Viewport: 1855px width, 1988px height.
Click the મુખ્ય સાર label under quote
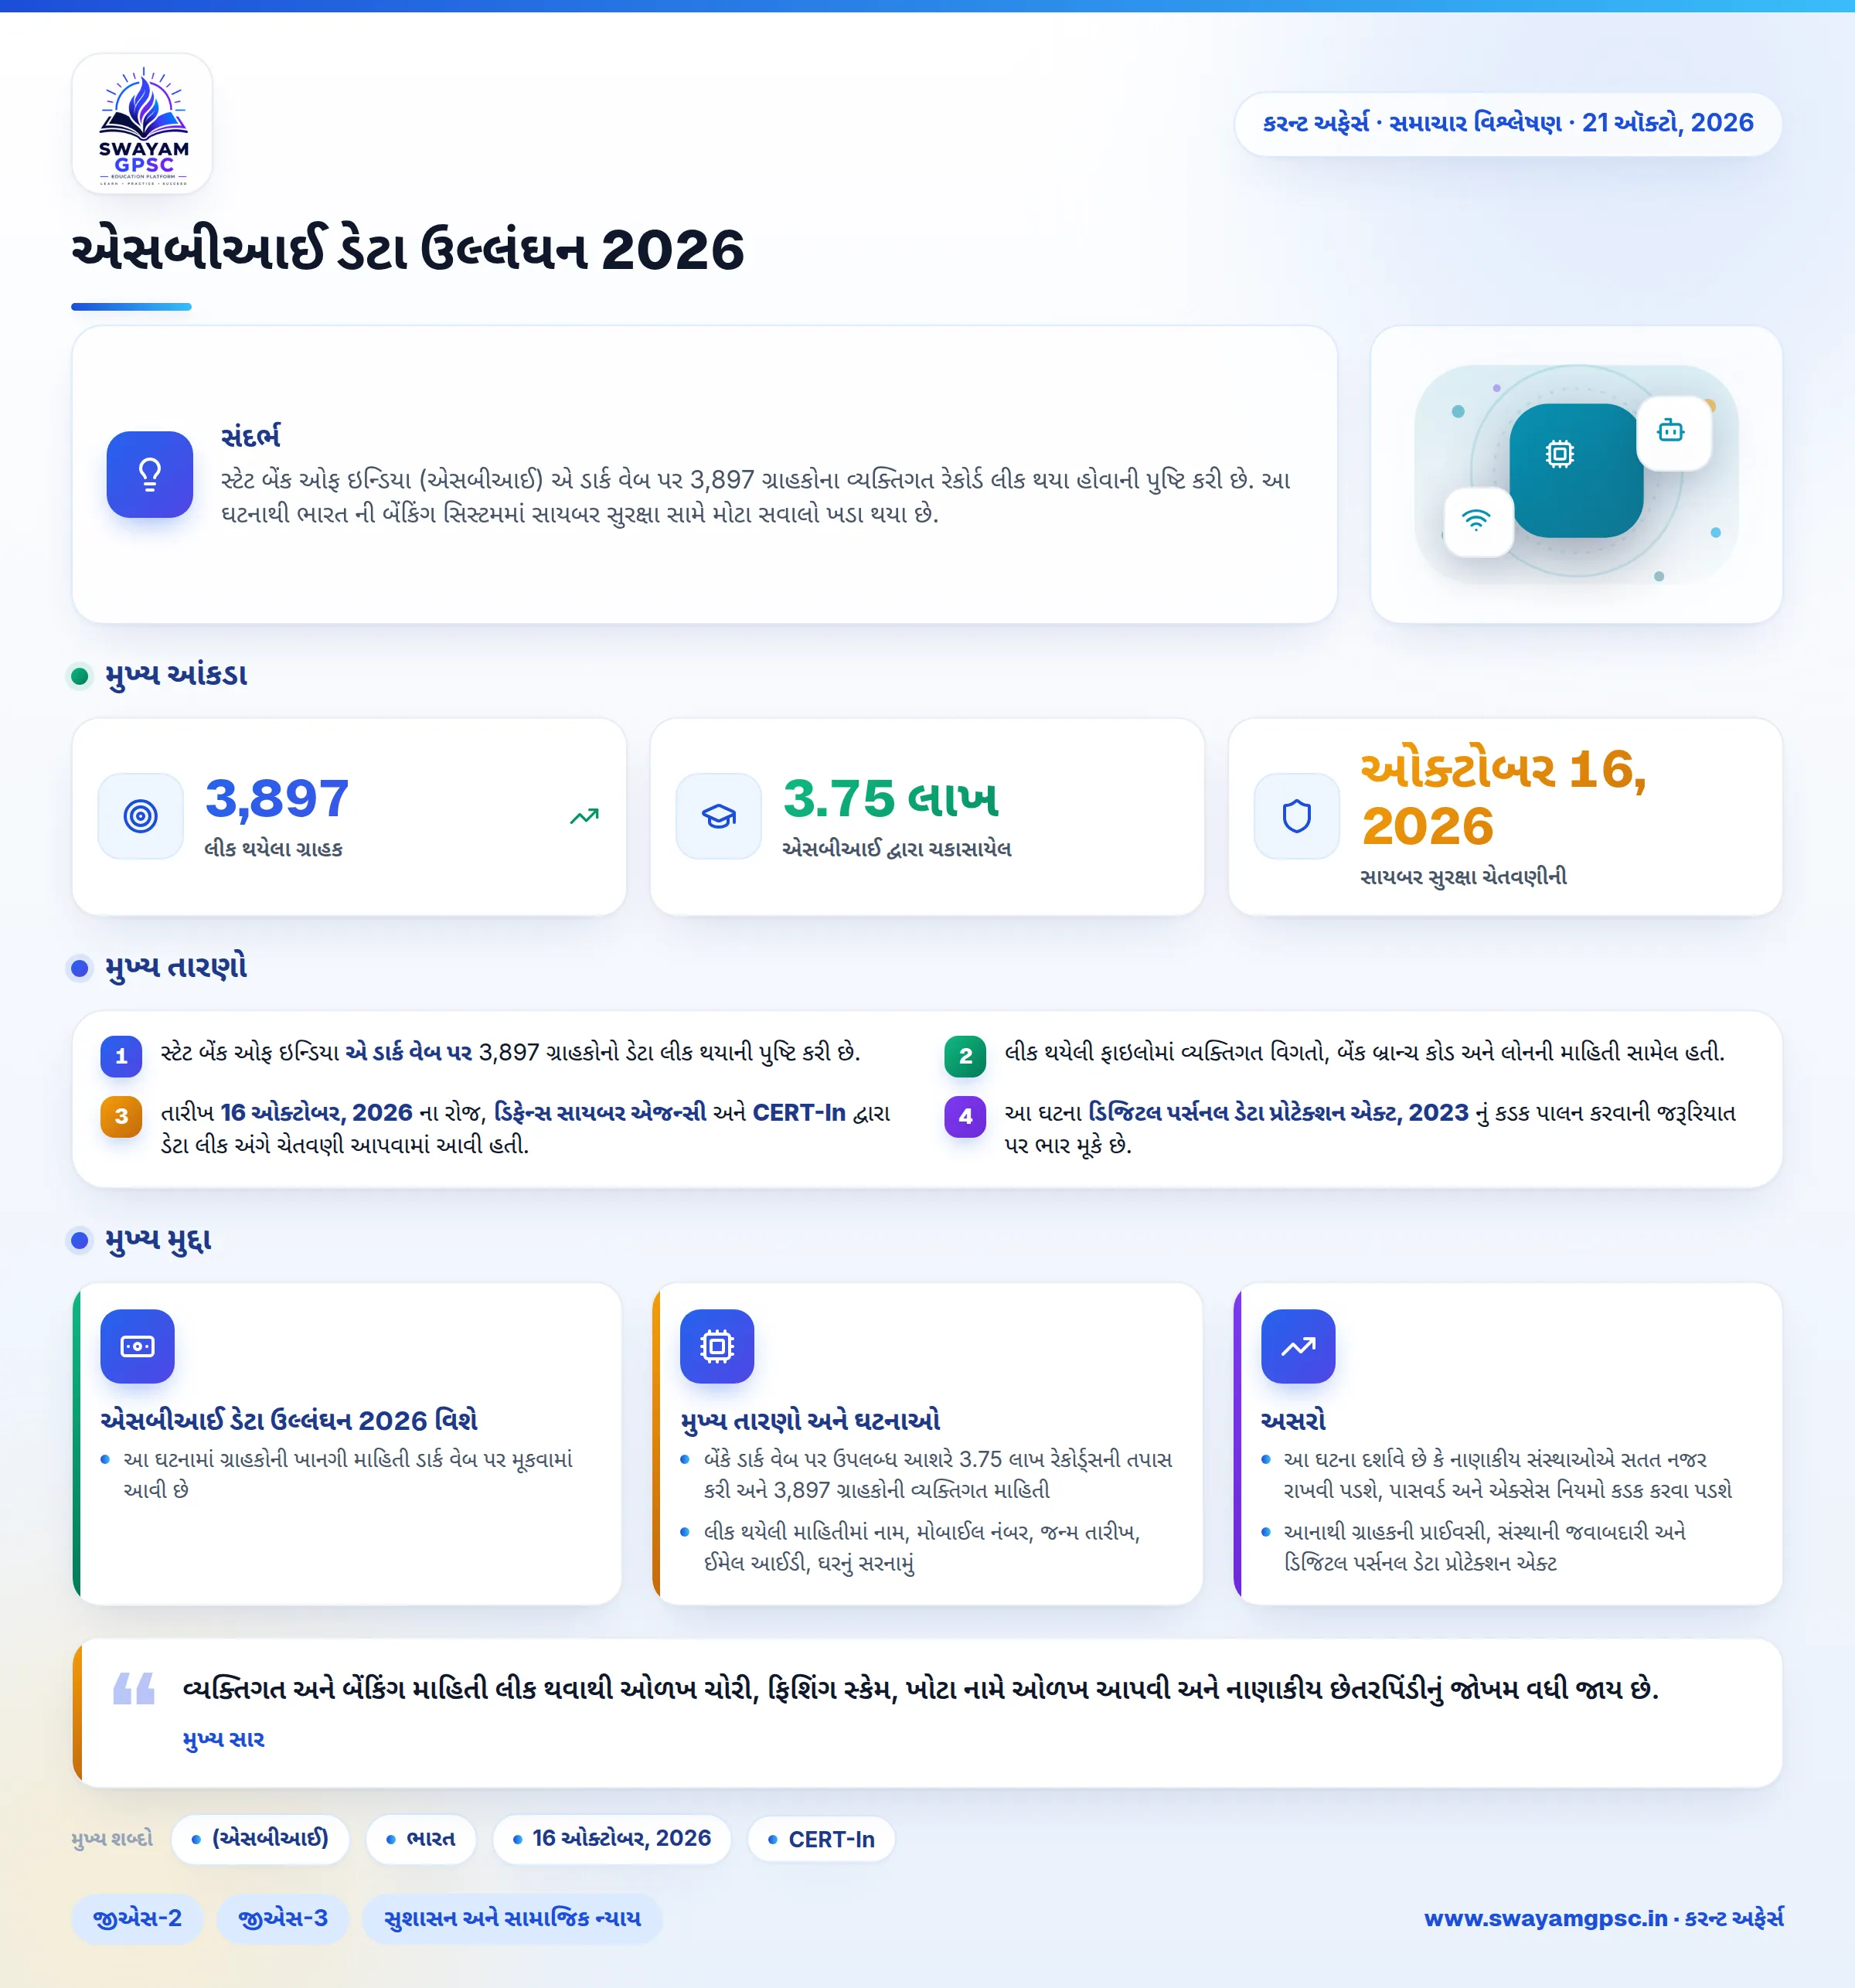point(223,1739)
